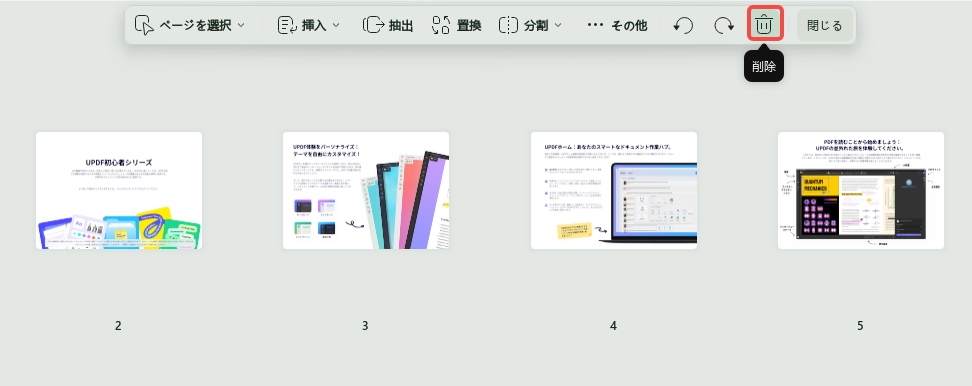Select page 2 thumbnail UPDF初心者シリーズ

[119, 190]
